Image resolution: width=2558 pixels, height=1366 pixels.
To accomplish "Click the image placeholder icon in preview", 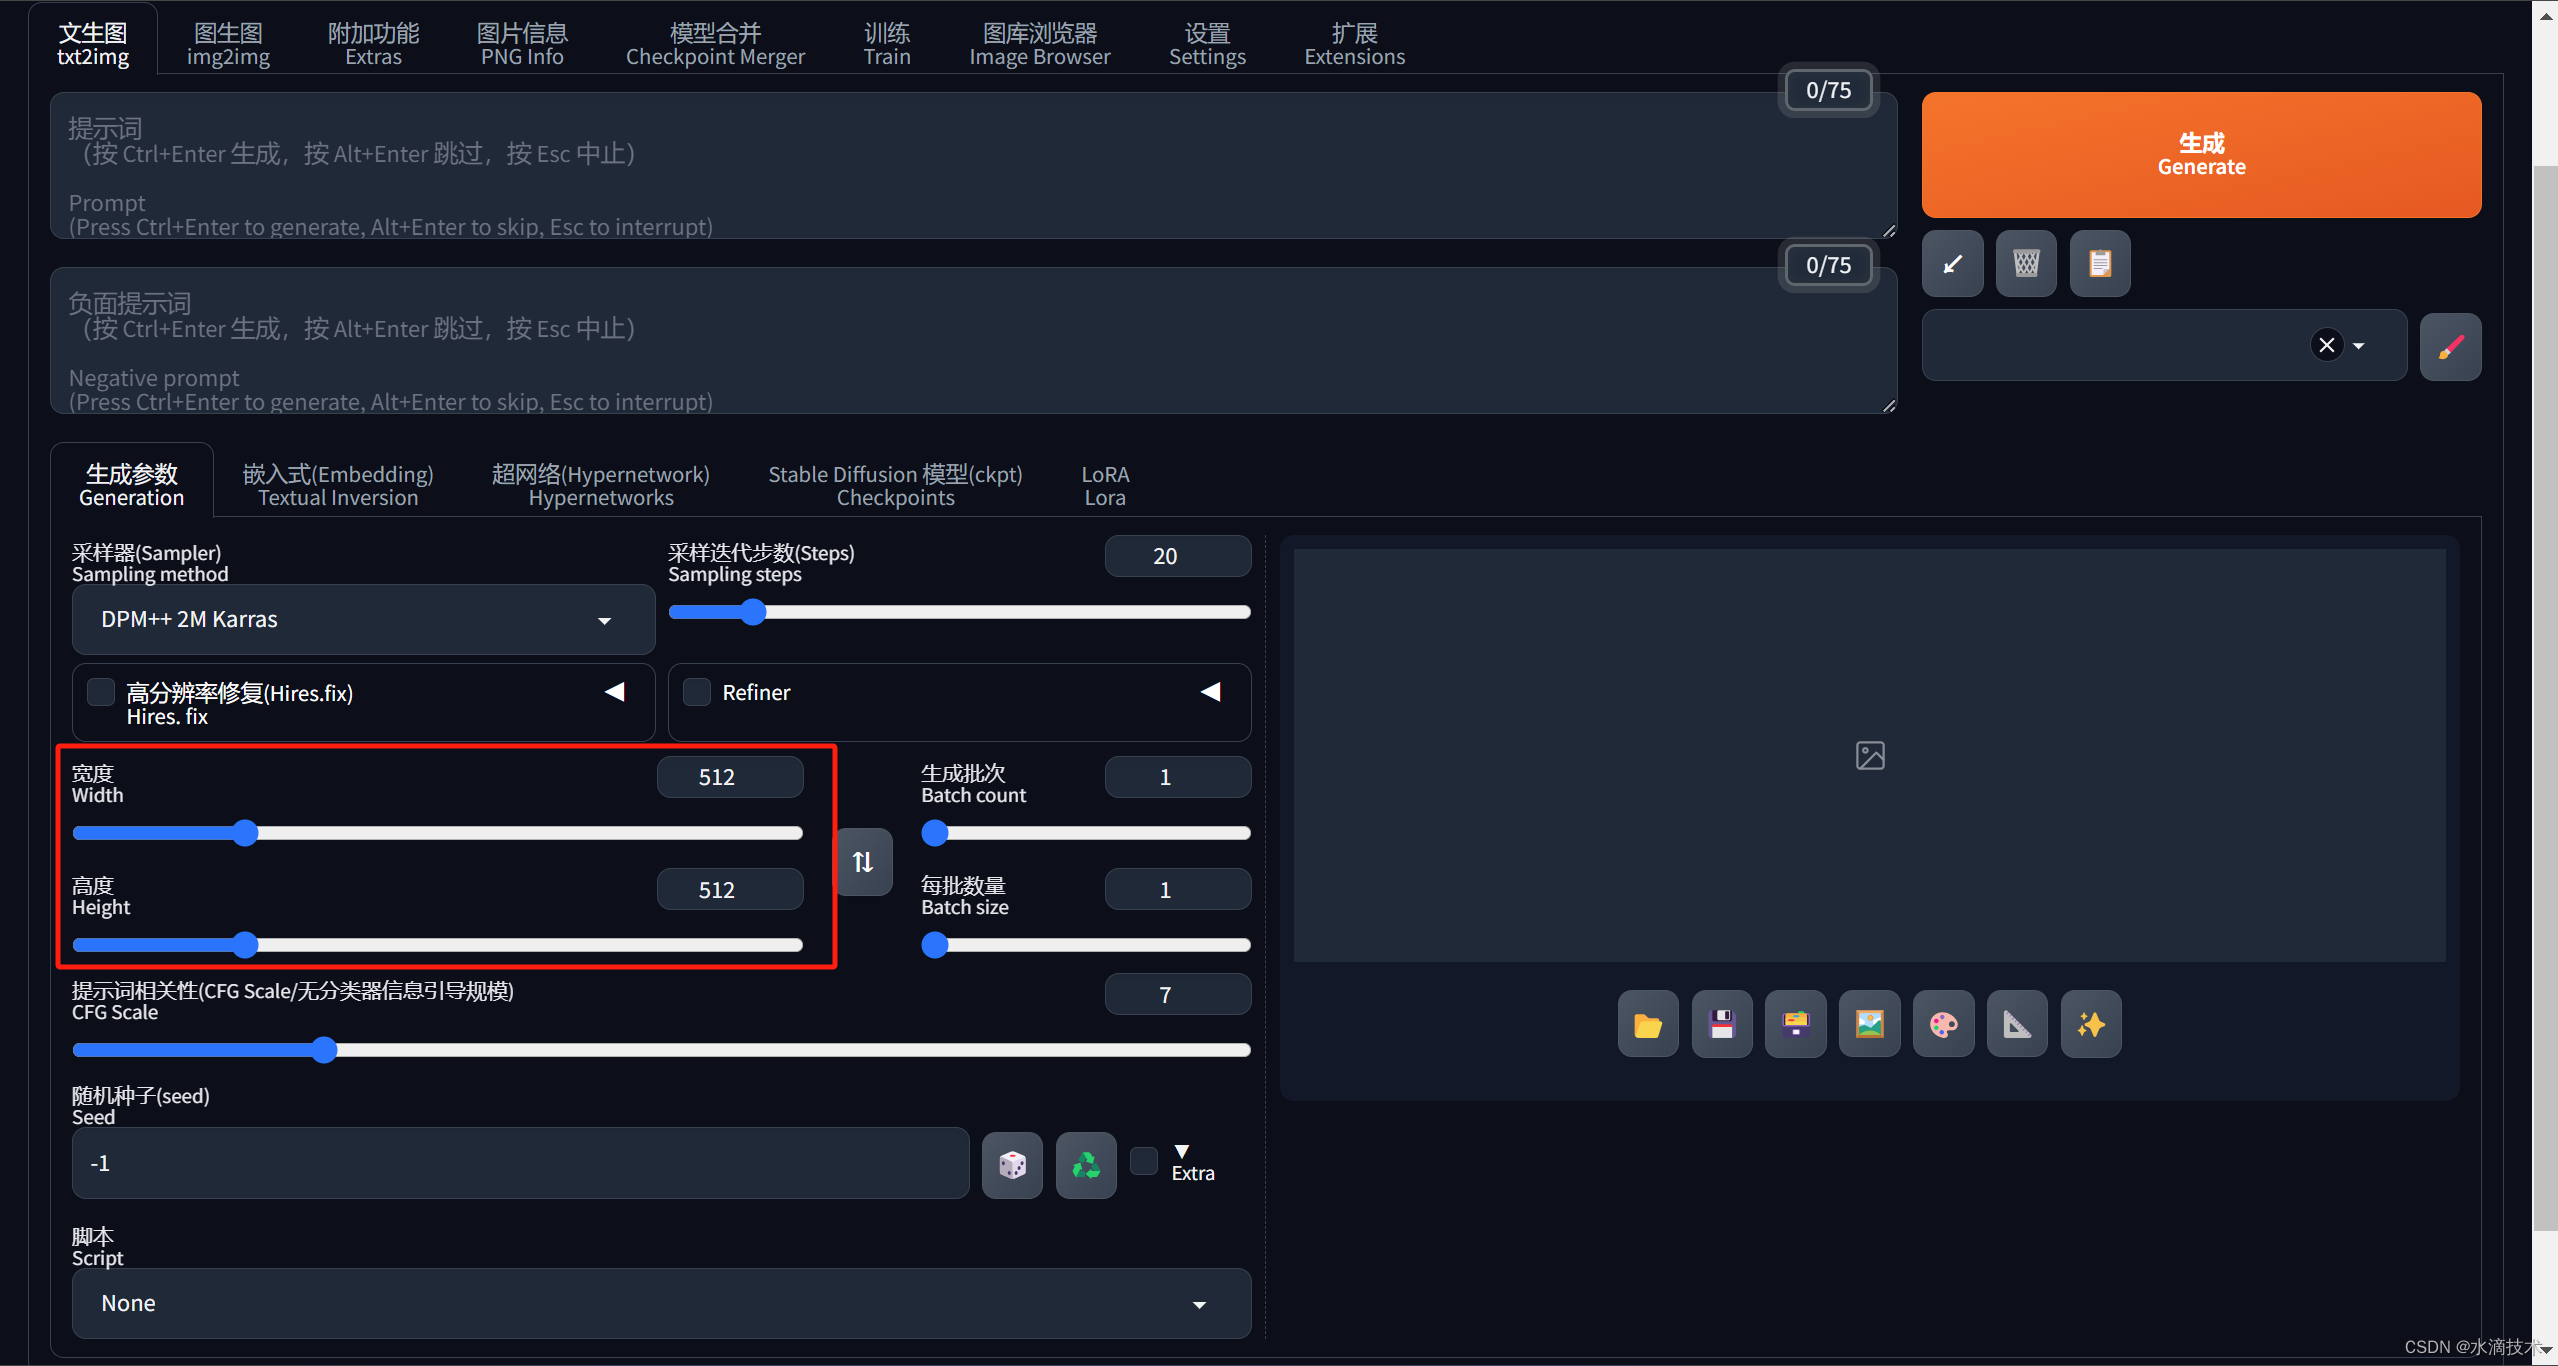I will pyautogui.click(x=1870, y=755).
